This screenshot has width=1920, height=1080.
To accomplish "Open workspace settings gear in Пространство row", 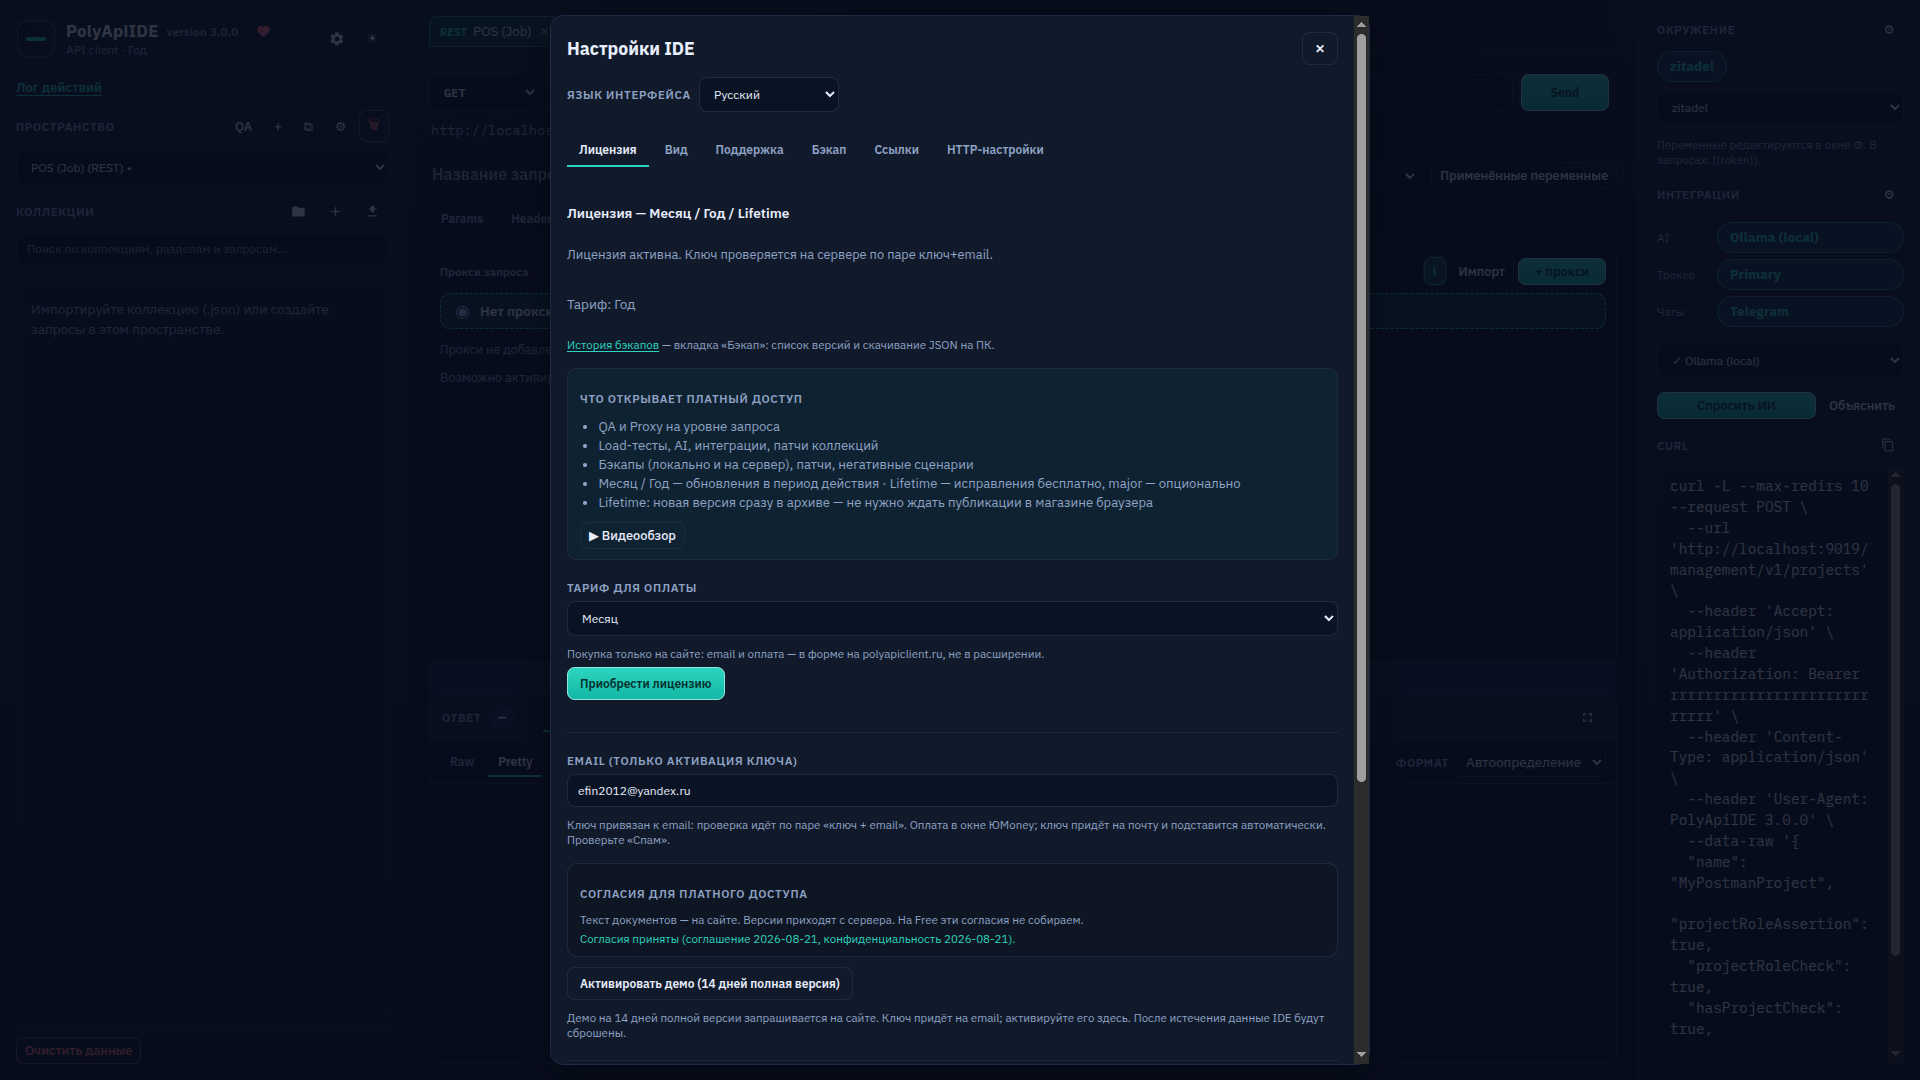I will coord(340,127).
